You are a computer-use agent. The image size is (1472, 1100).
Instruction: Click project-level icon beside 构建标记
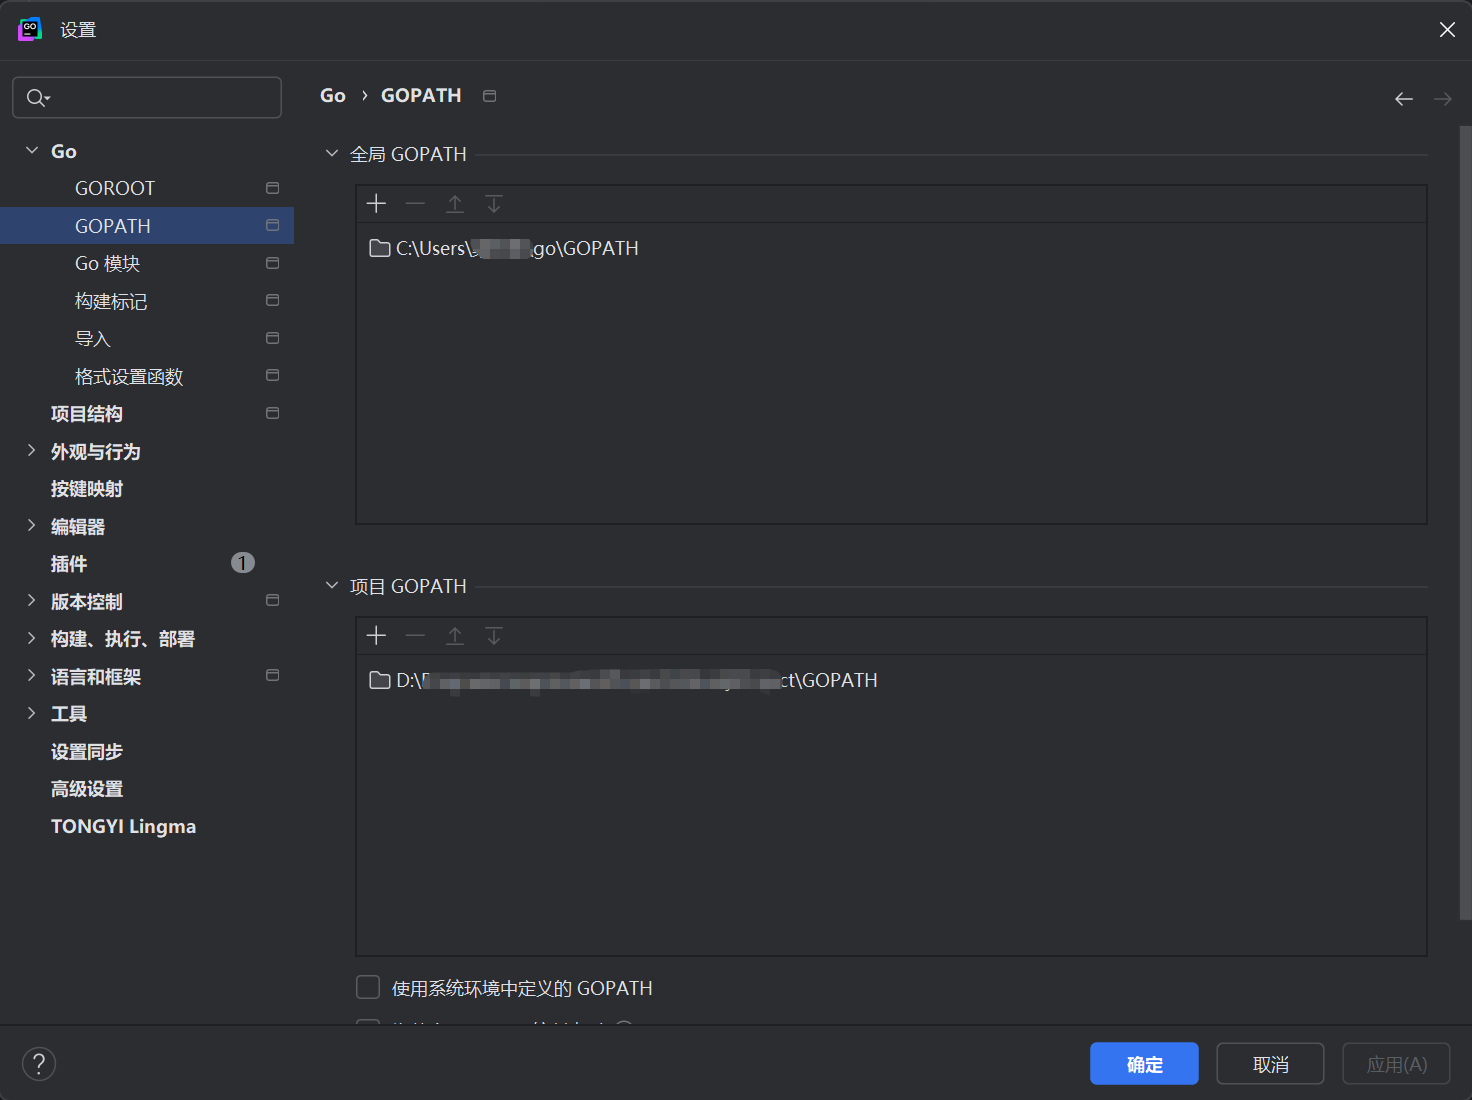point(272,300)
